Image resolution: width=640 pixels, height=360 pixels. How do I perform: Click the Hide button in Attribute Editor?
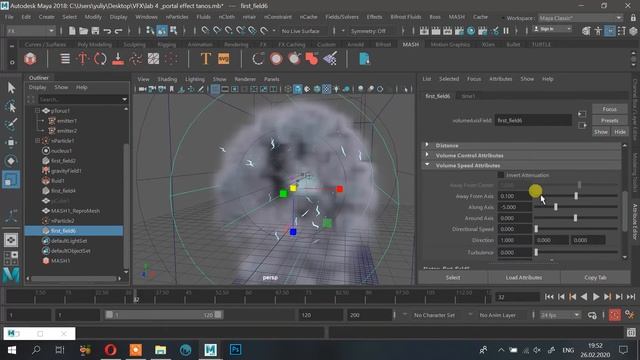[x=620, y=132]
